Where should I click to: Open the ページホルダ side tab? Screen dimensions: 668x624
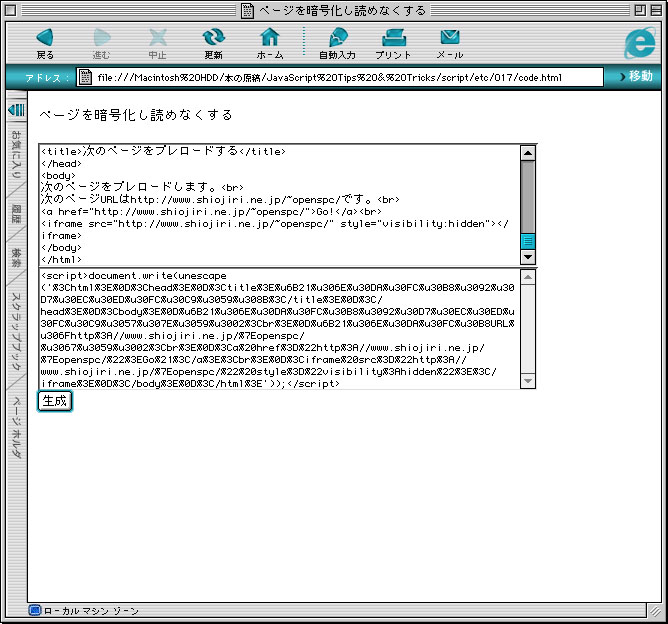(16, 427)
